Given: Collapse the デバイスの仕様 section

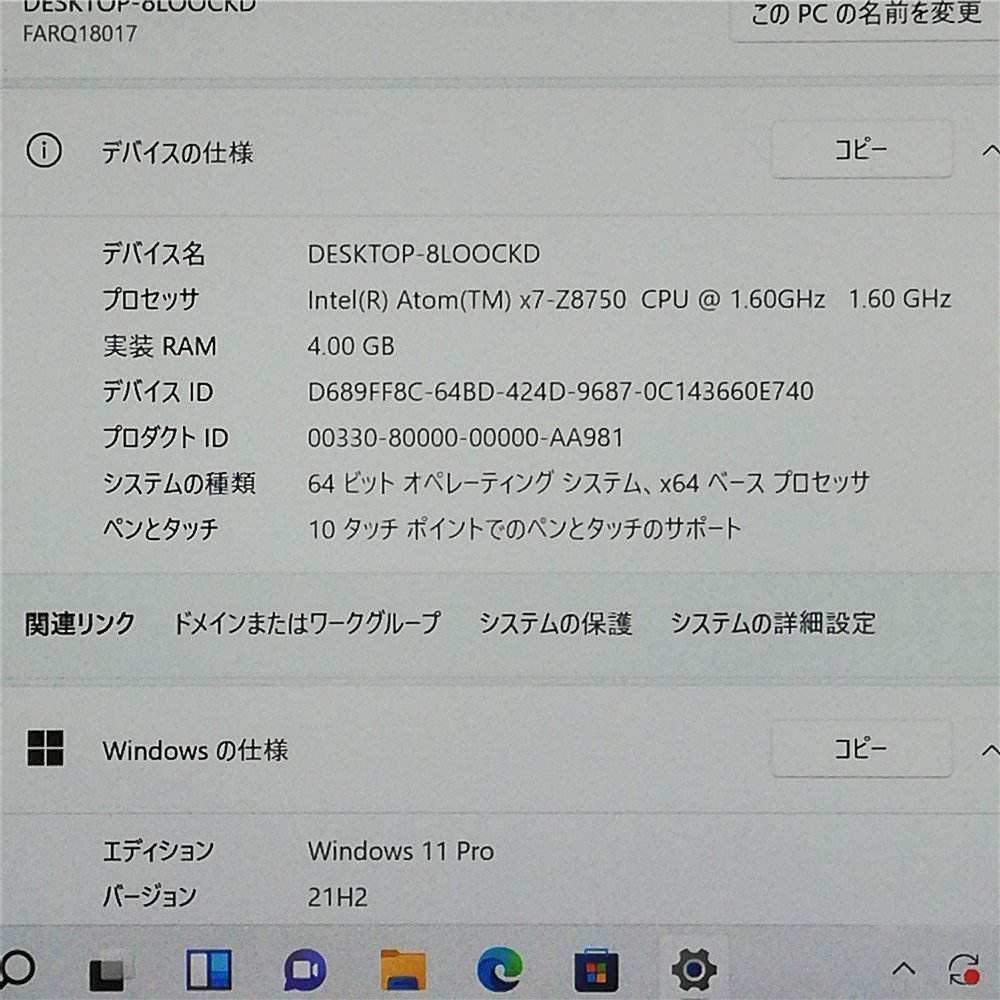Looking at the screenshot, I should (988, 149).
